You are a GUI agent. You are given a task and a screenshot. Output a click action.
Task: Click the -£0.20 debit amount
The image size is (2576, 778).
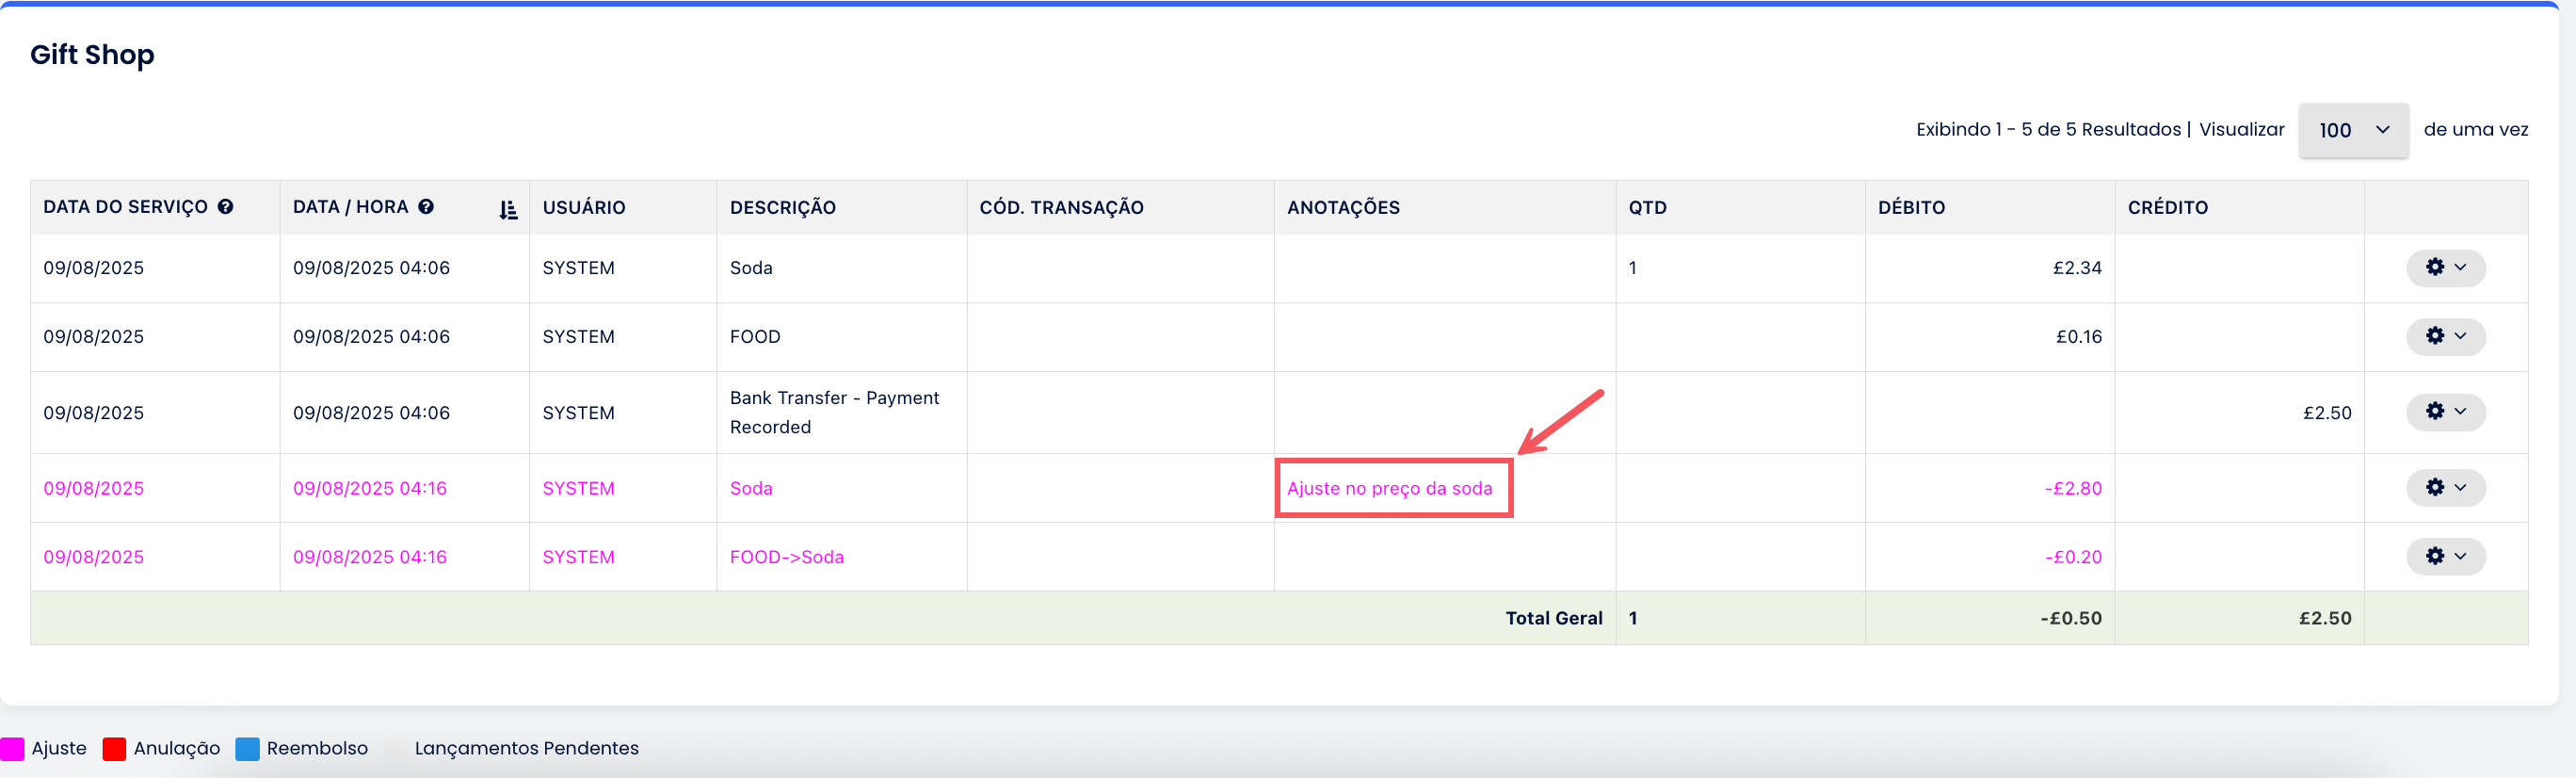point(2073,557)
